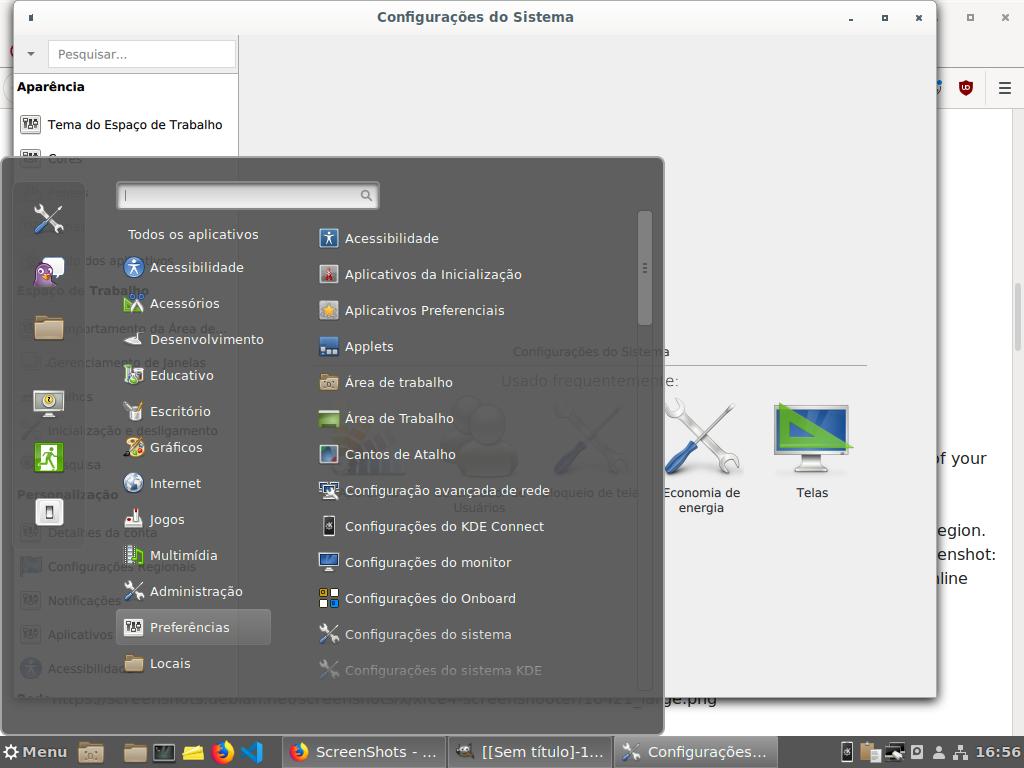This screenshot has height=768, width=1024.
Task: Click the Firefox page scrollbar
Action: [x=1017, y=317]
